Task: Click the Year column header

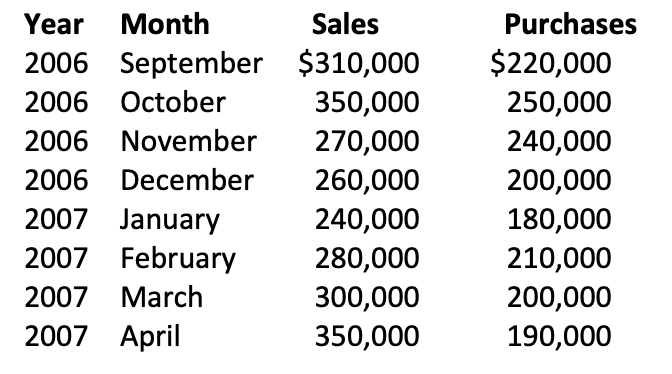Action: click(x=54, y=24)
